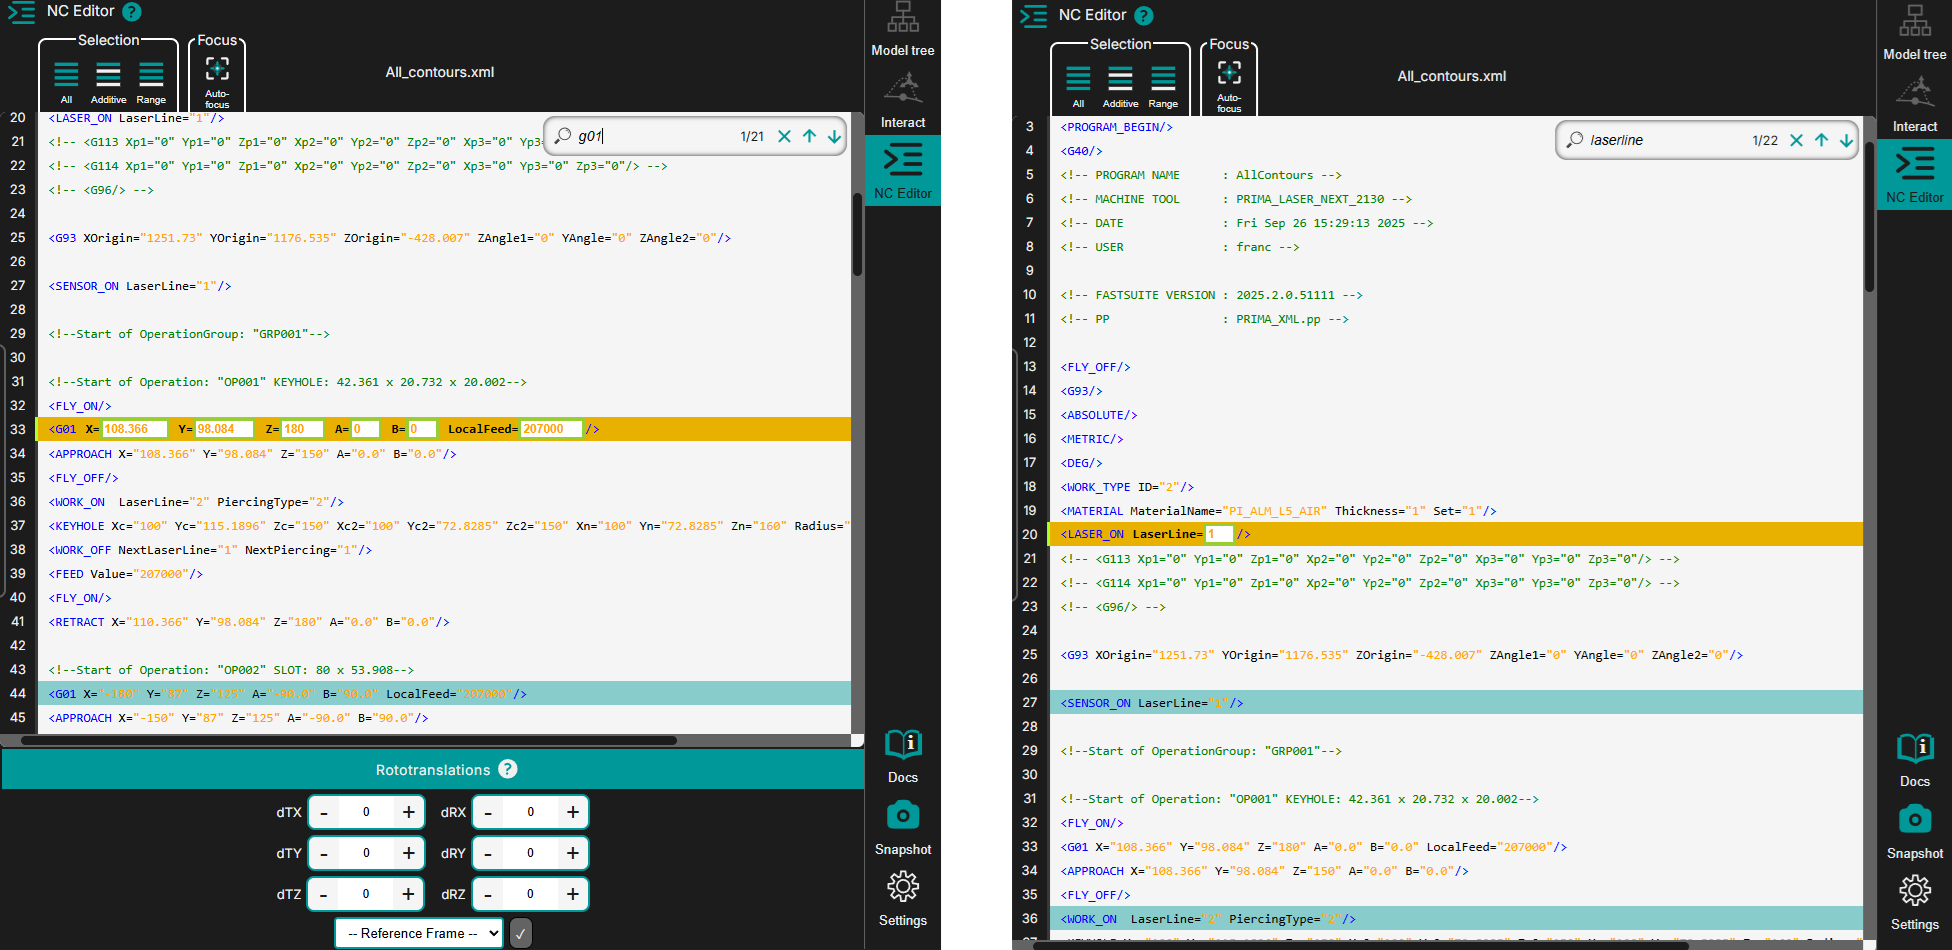Increase dTX with the plus button

[409, 812]
